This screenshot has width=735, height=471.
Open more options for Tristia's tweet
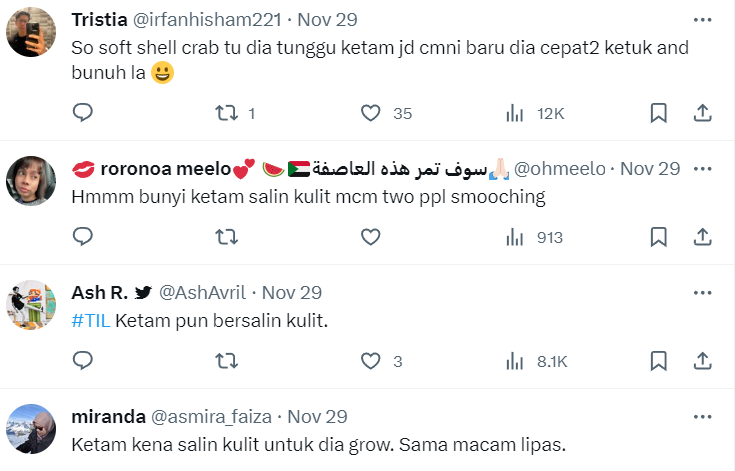(703, 20)
